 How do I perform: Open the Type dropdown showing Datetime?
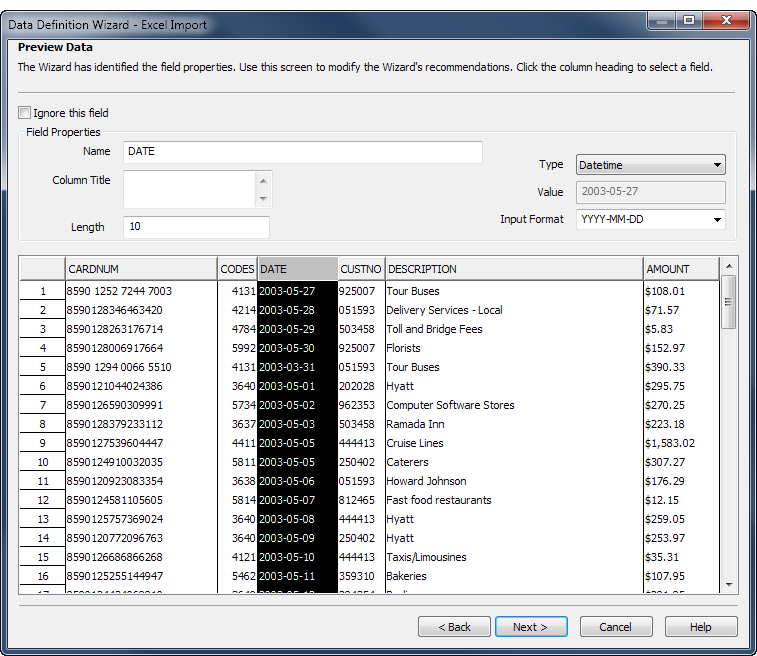pos(651,165)
